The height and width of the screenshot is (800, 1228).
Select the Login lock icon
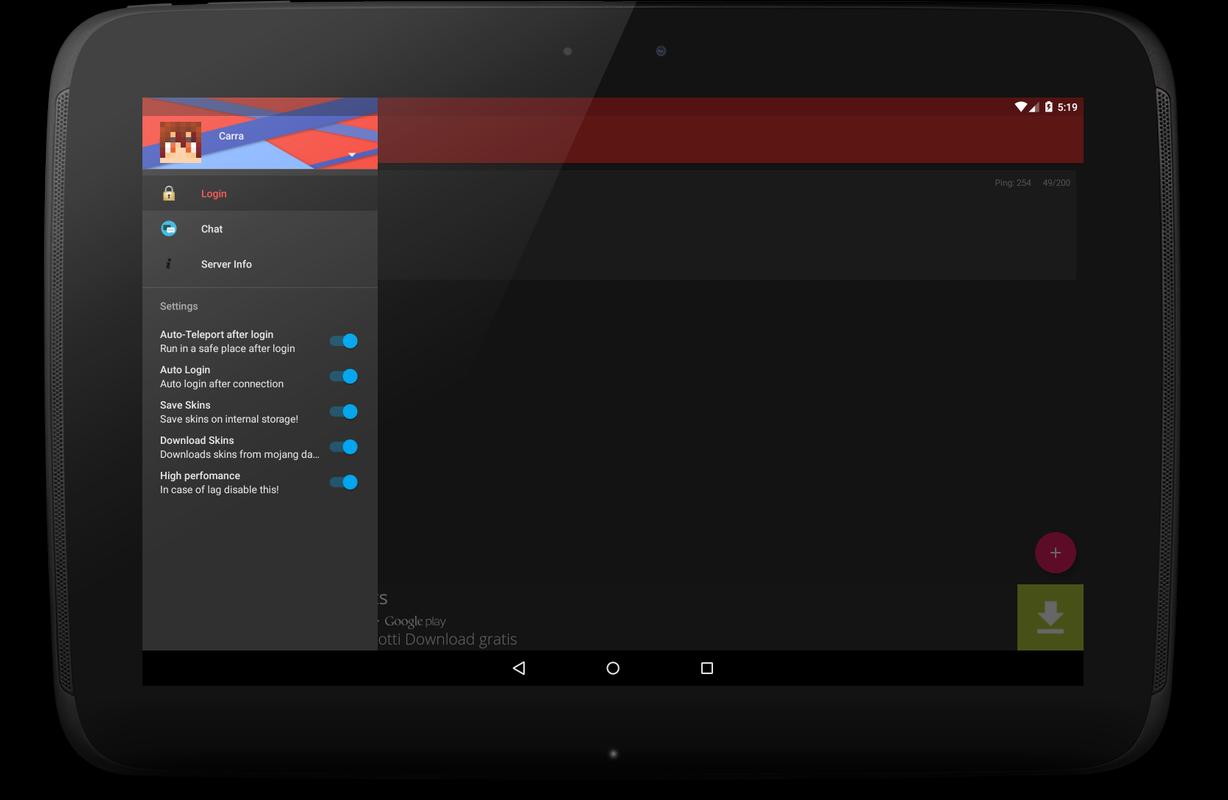pyautogui.click(x=168, y=192)
